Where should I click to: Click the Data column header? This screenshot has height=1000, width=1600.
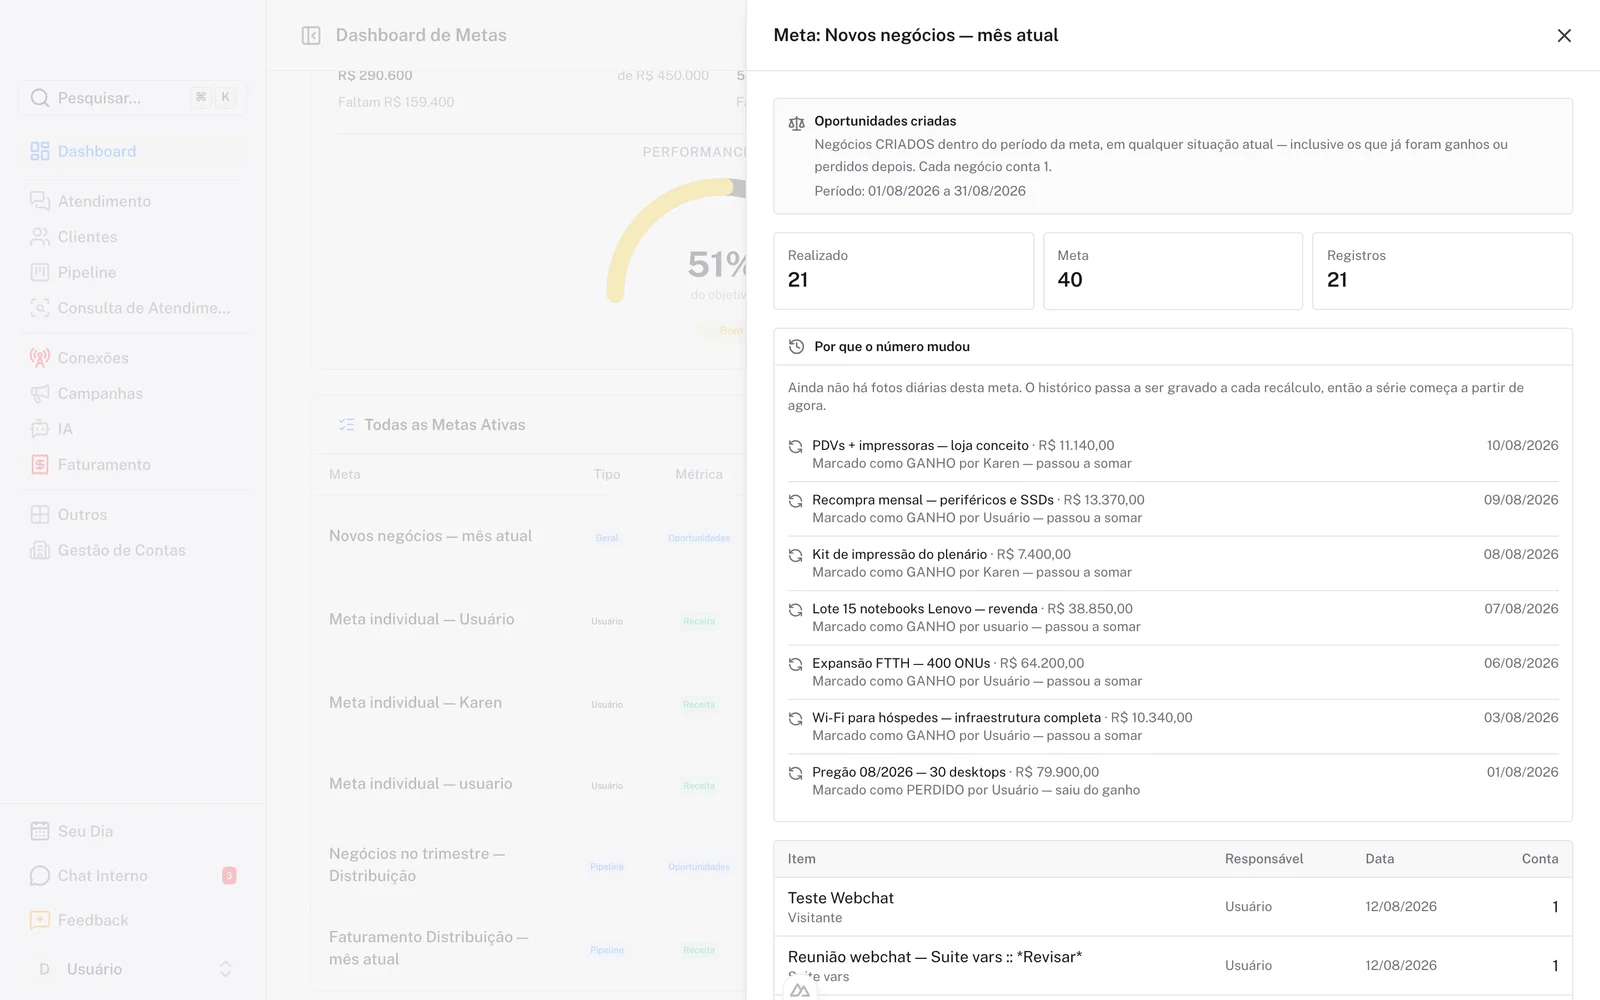click(1380, 859)
